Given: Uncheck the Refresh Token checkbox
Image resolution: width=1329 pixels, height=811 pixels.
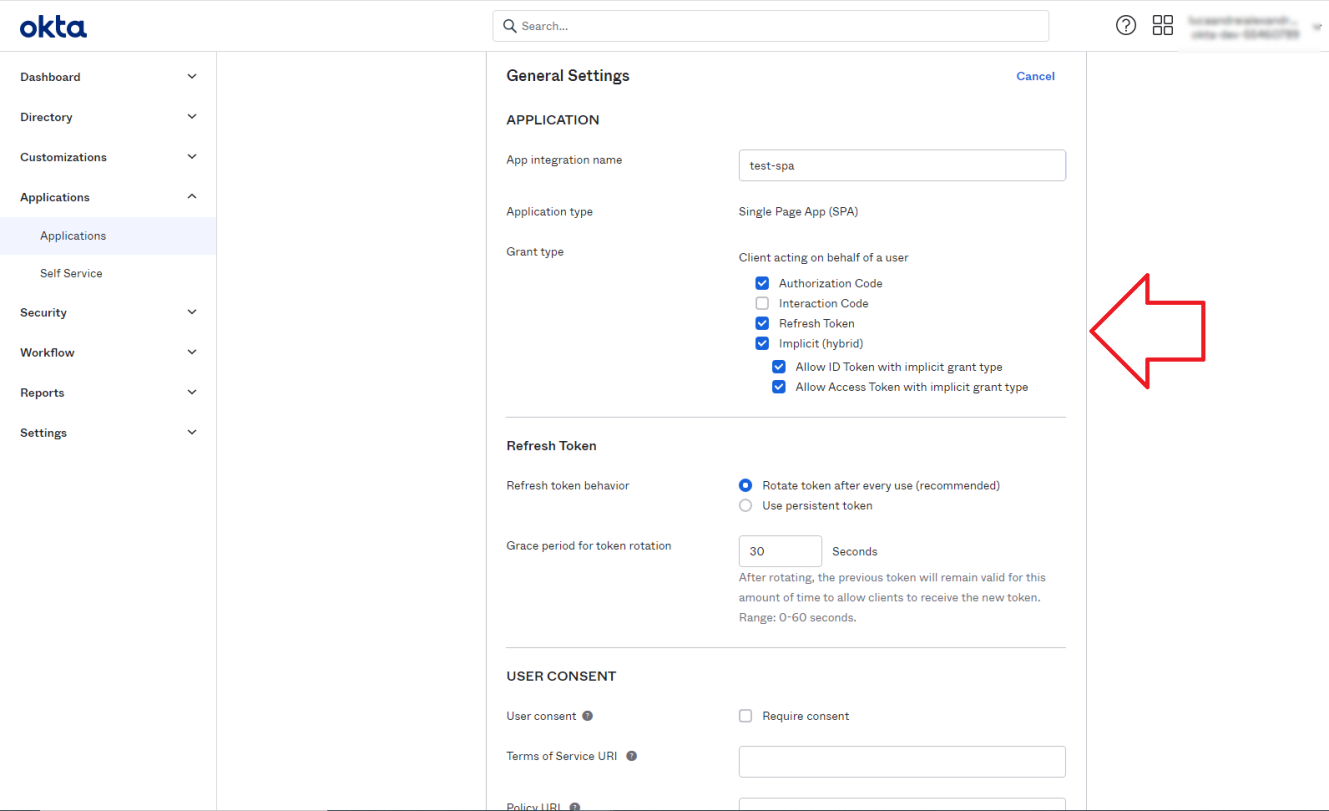Looking at the screenshot, I should point(762,323).
